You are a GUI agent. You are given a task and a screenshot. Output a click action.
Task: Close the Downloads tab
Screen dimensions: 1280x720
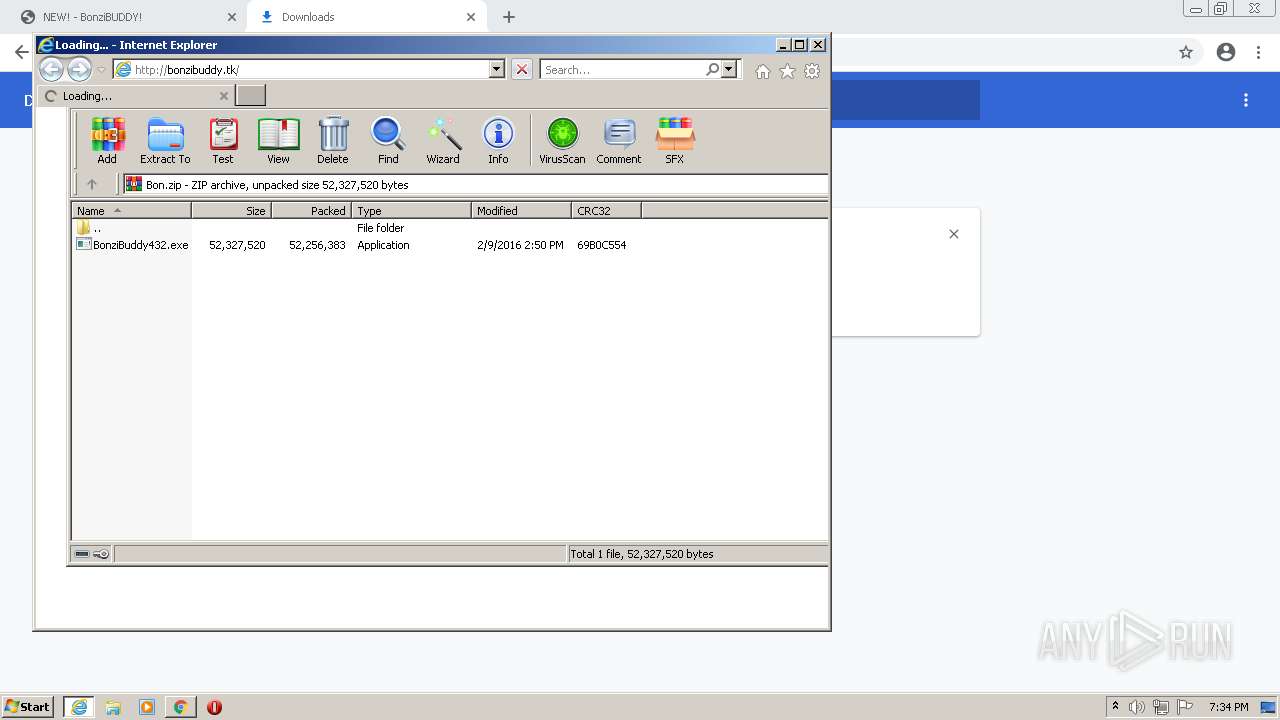click(470, 17)
